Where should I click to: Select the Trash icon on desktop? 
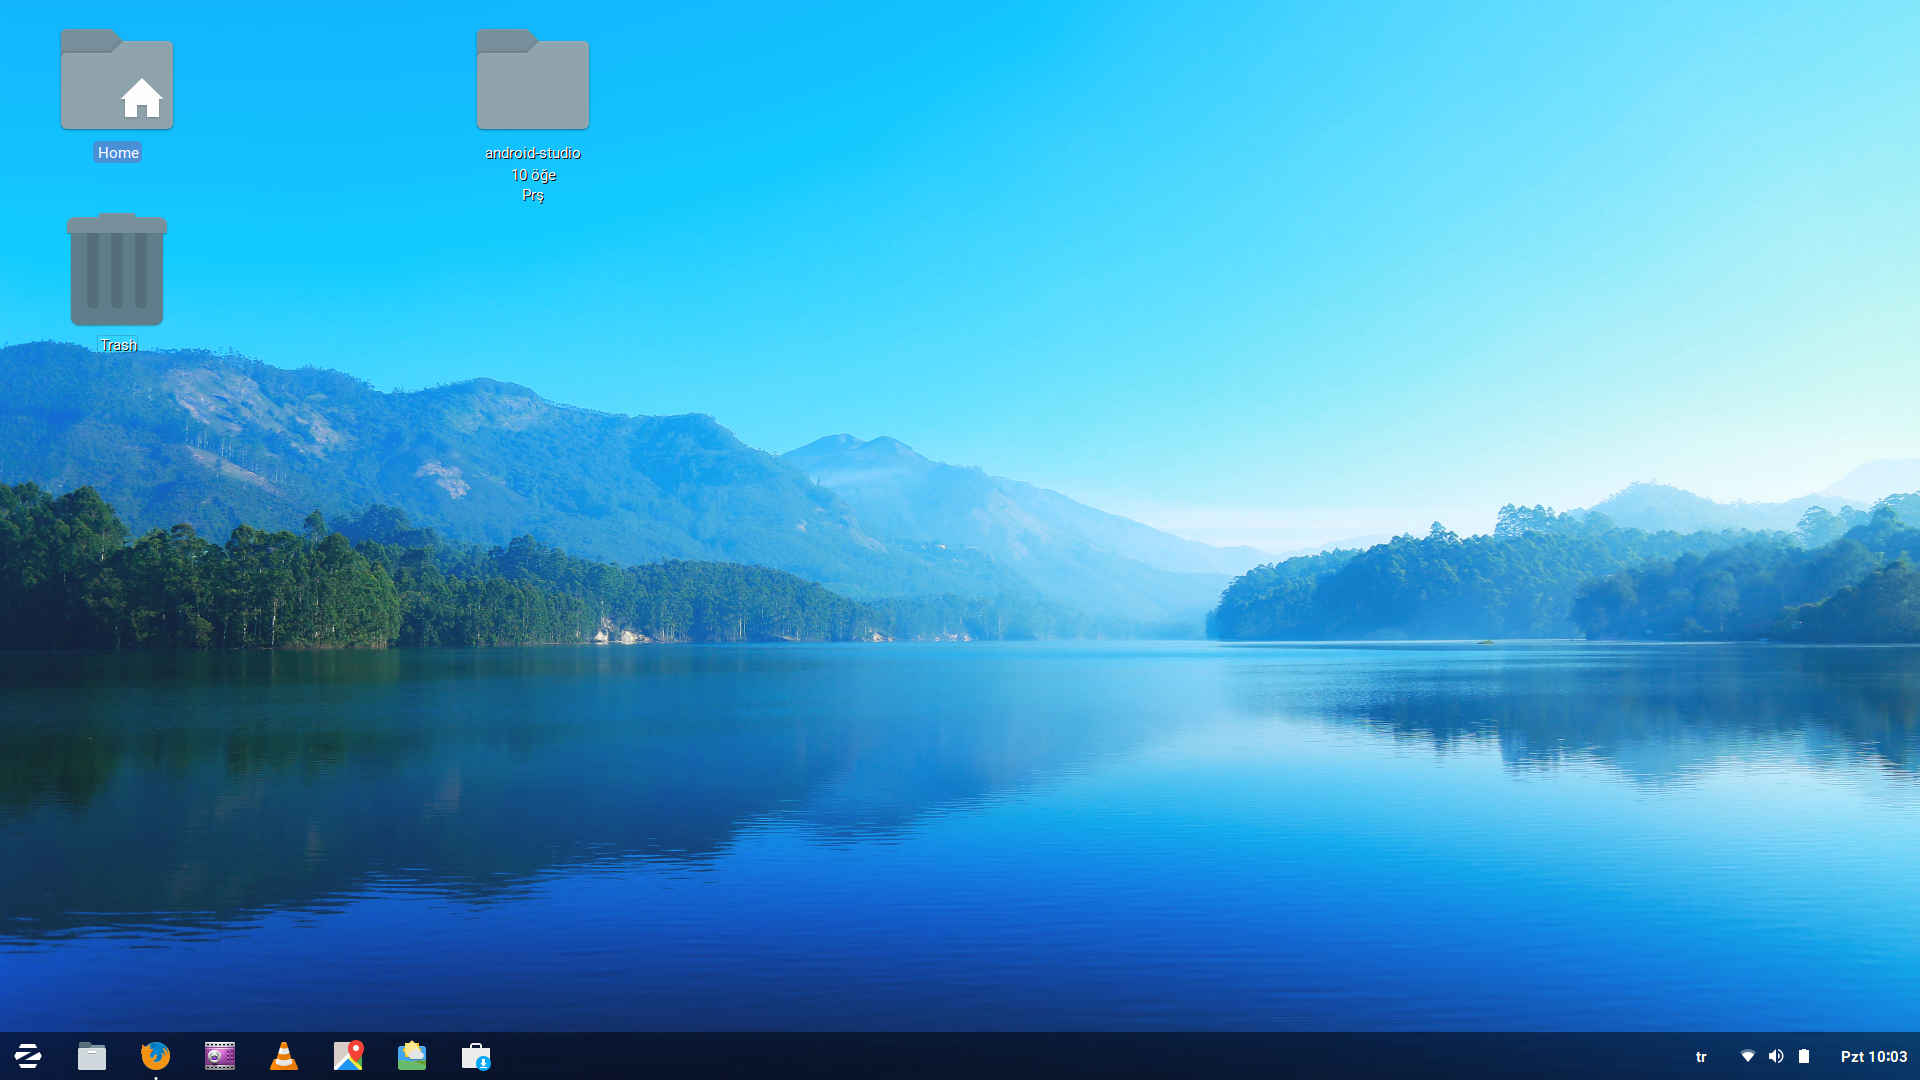click(x=117, y=270)
